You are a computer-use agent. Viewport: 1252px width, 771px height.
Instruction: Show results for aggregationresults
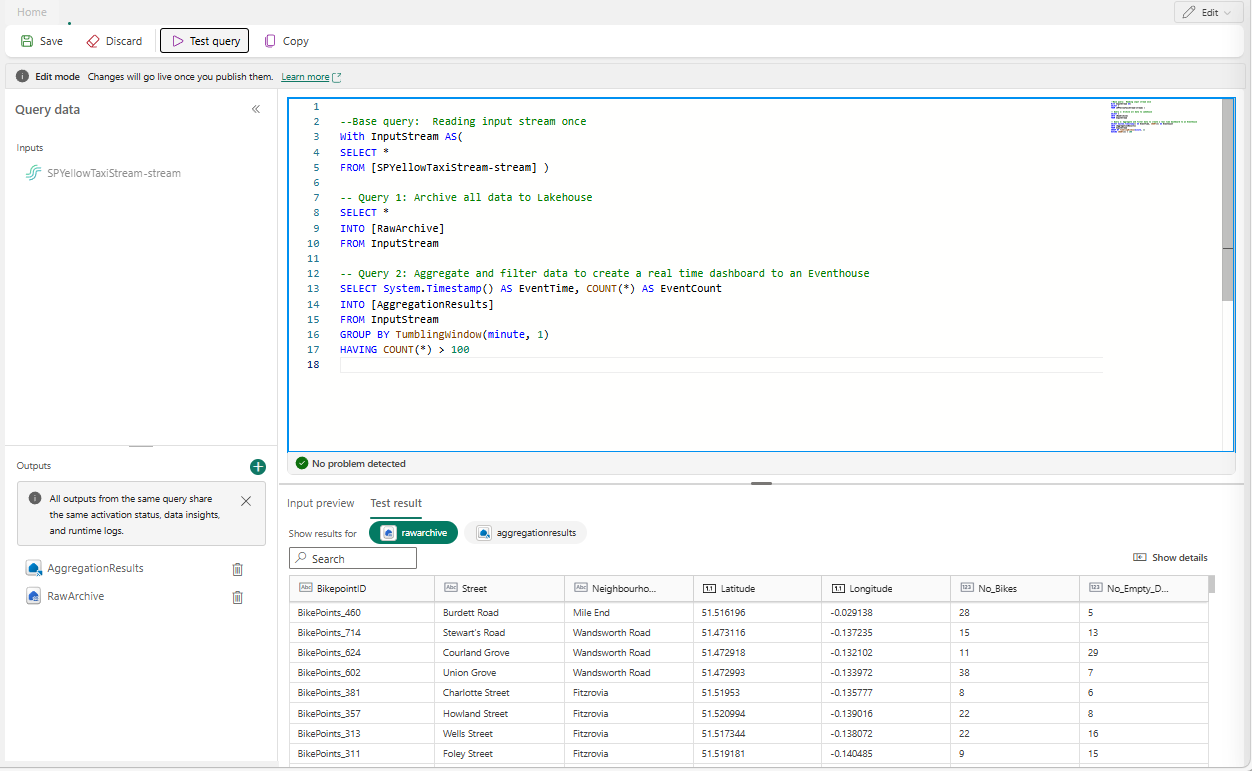point(526,533)
